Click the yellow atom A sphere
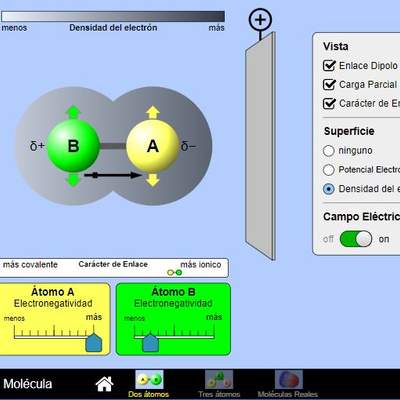 pos(153,146)
